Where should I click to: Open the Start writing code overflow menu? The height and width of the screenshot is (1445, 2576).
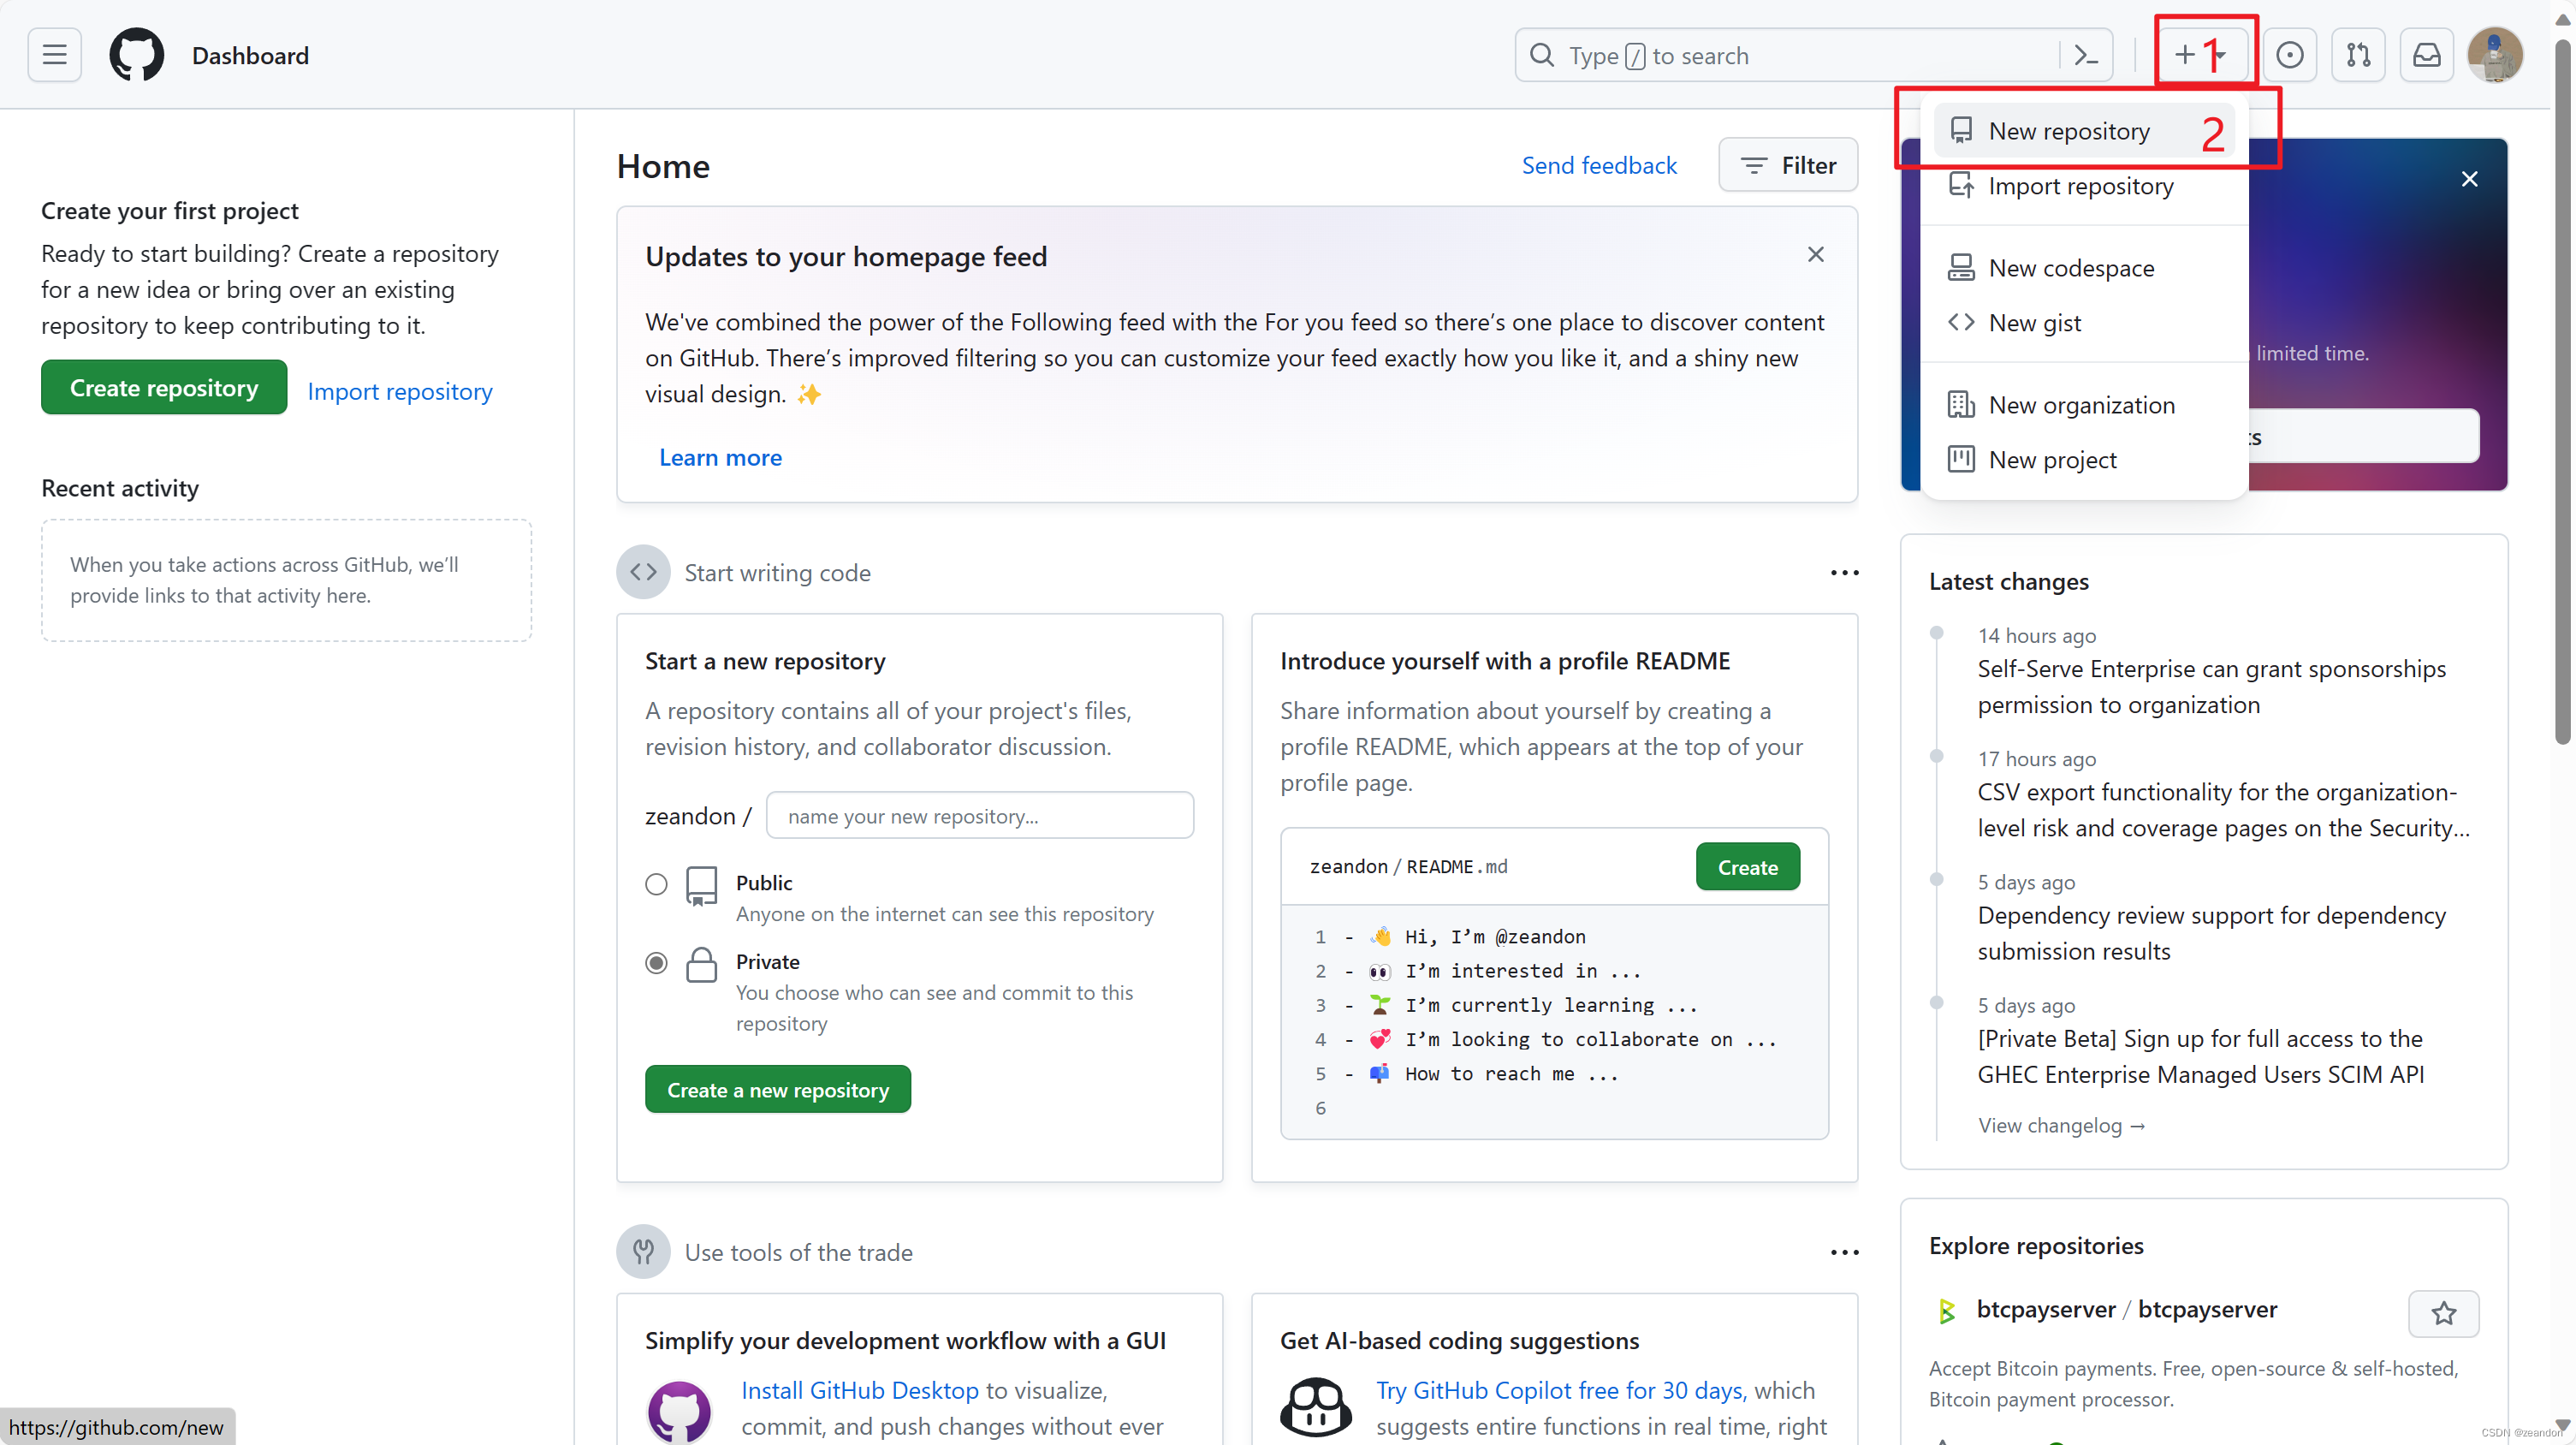pyautogui.click(x=1843, y=572)
